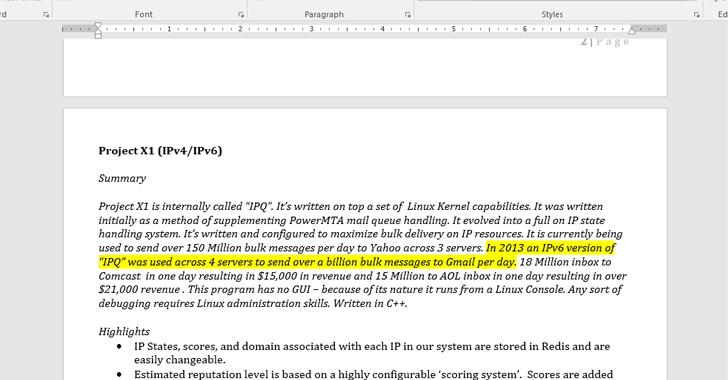
Task: Select the Hanging Indent ruler marker
Action: (x=98, y=31)
